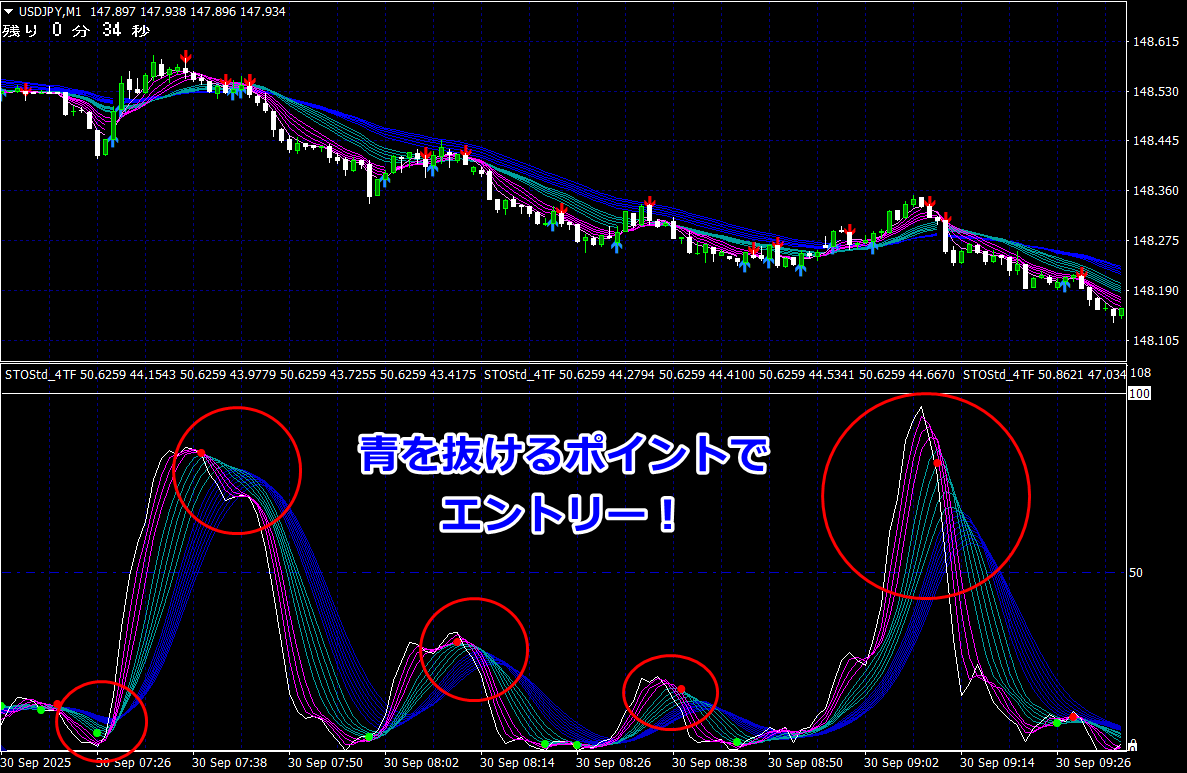Click the 100 level label on indicator scale
This screenshot has height=773, width=1187.
pos(1138,395)
